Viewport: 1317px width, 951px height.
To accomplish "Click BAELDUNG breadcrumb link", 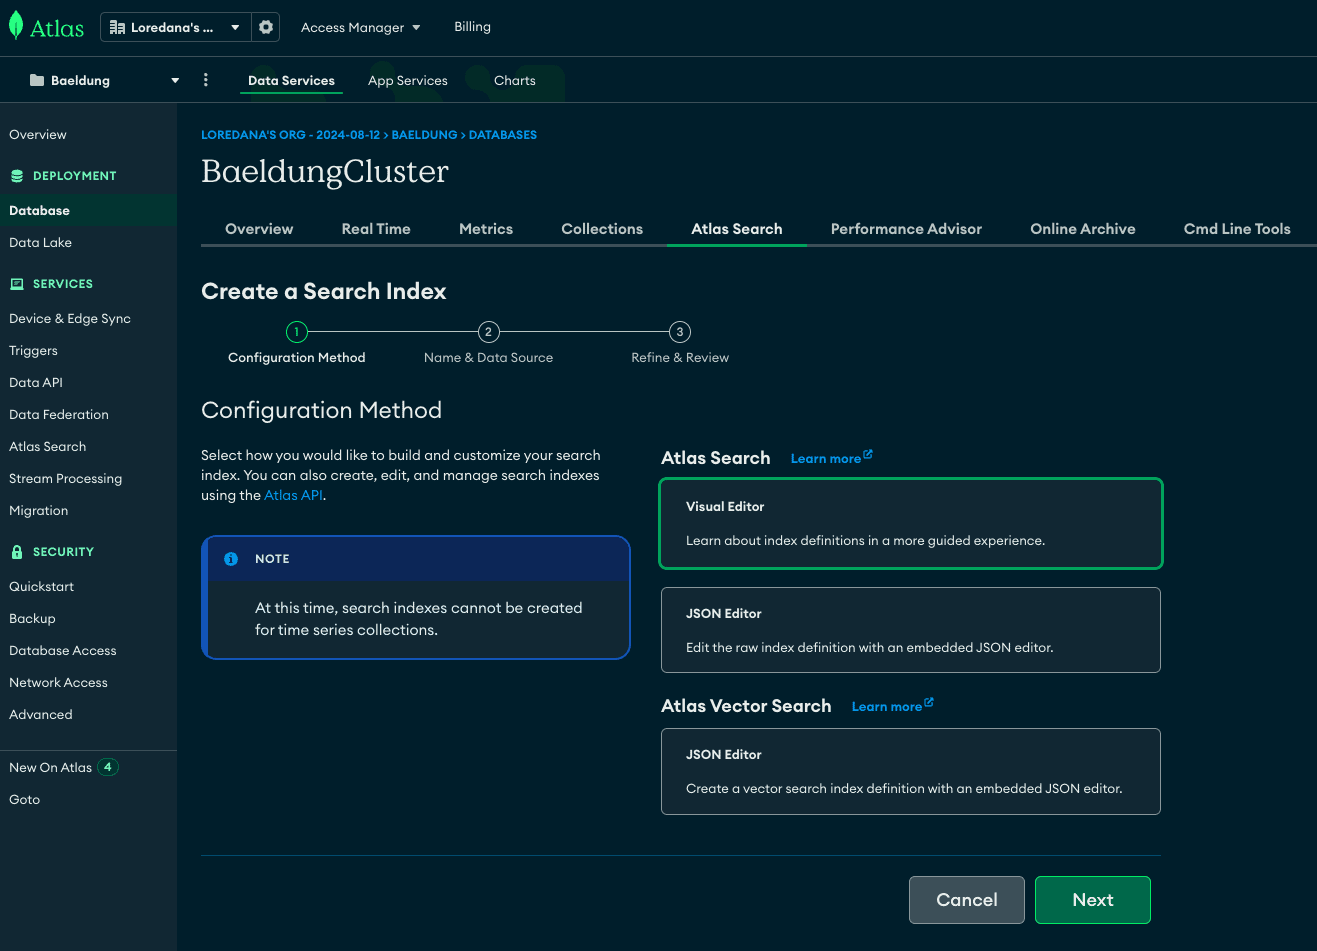I will (424, 135).
